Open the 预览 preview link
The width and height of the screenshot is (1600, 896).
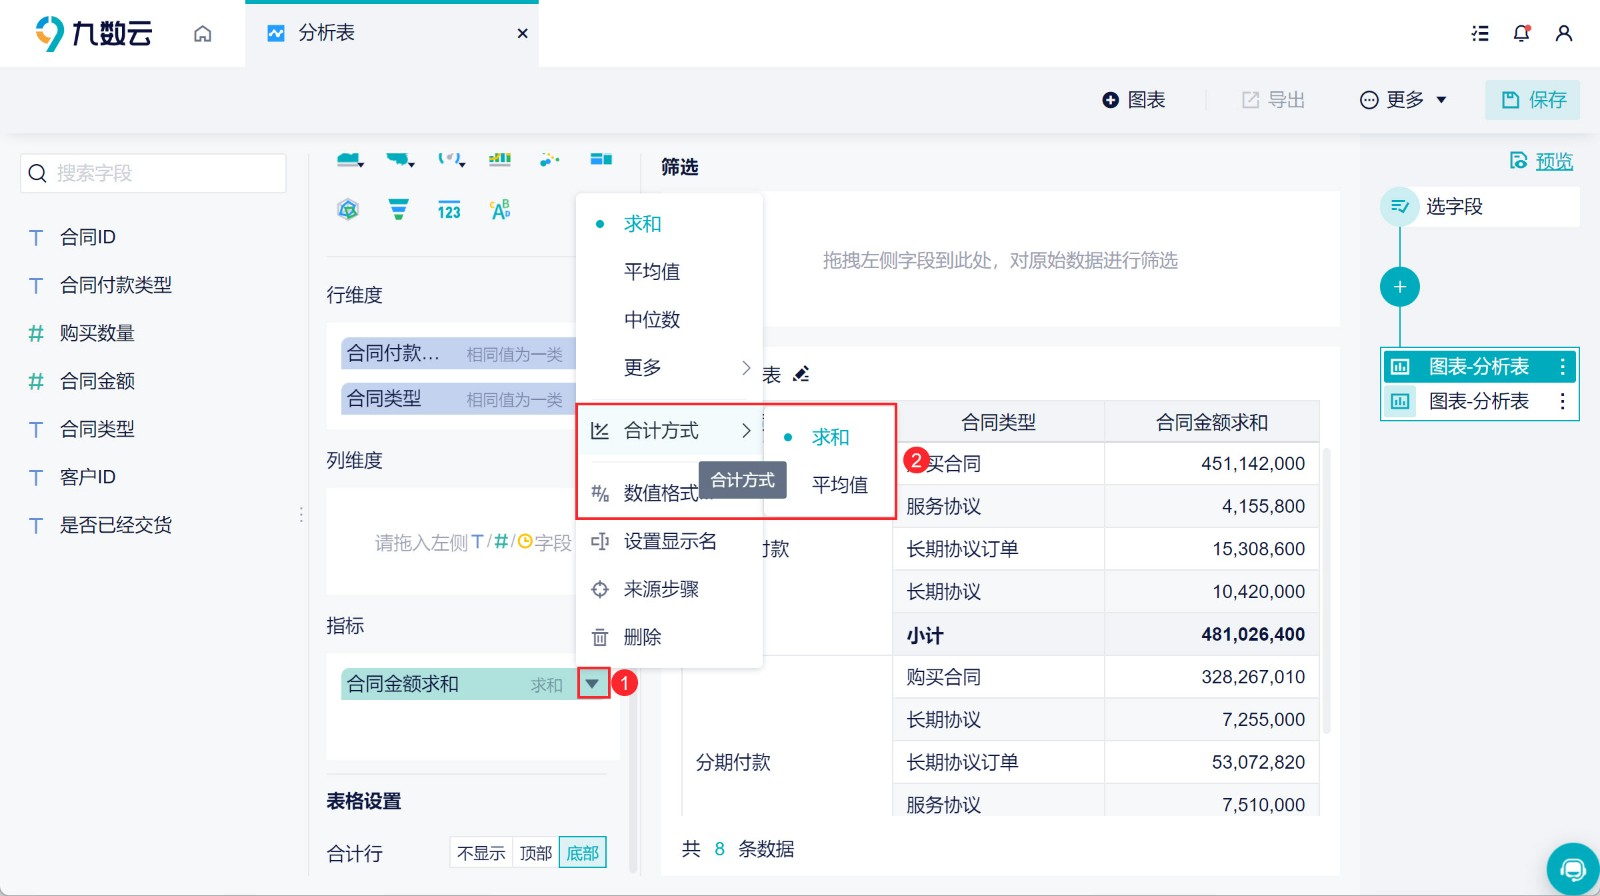1541,161
